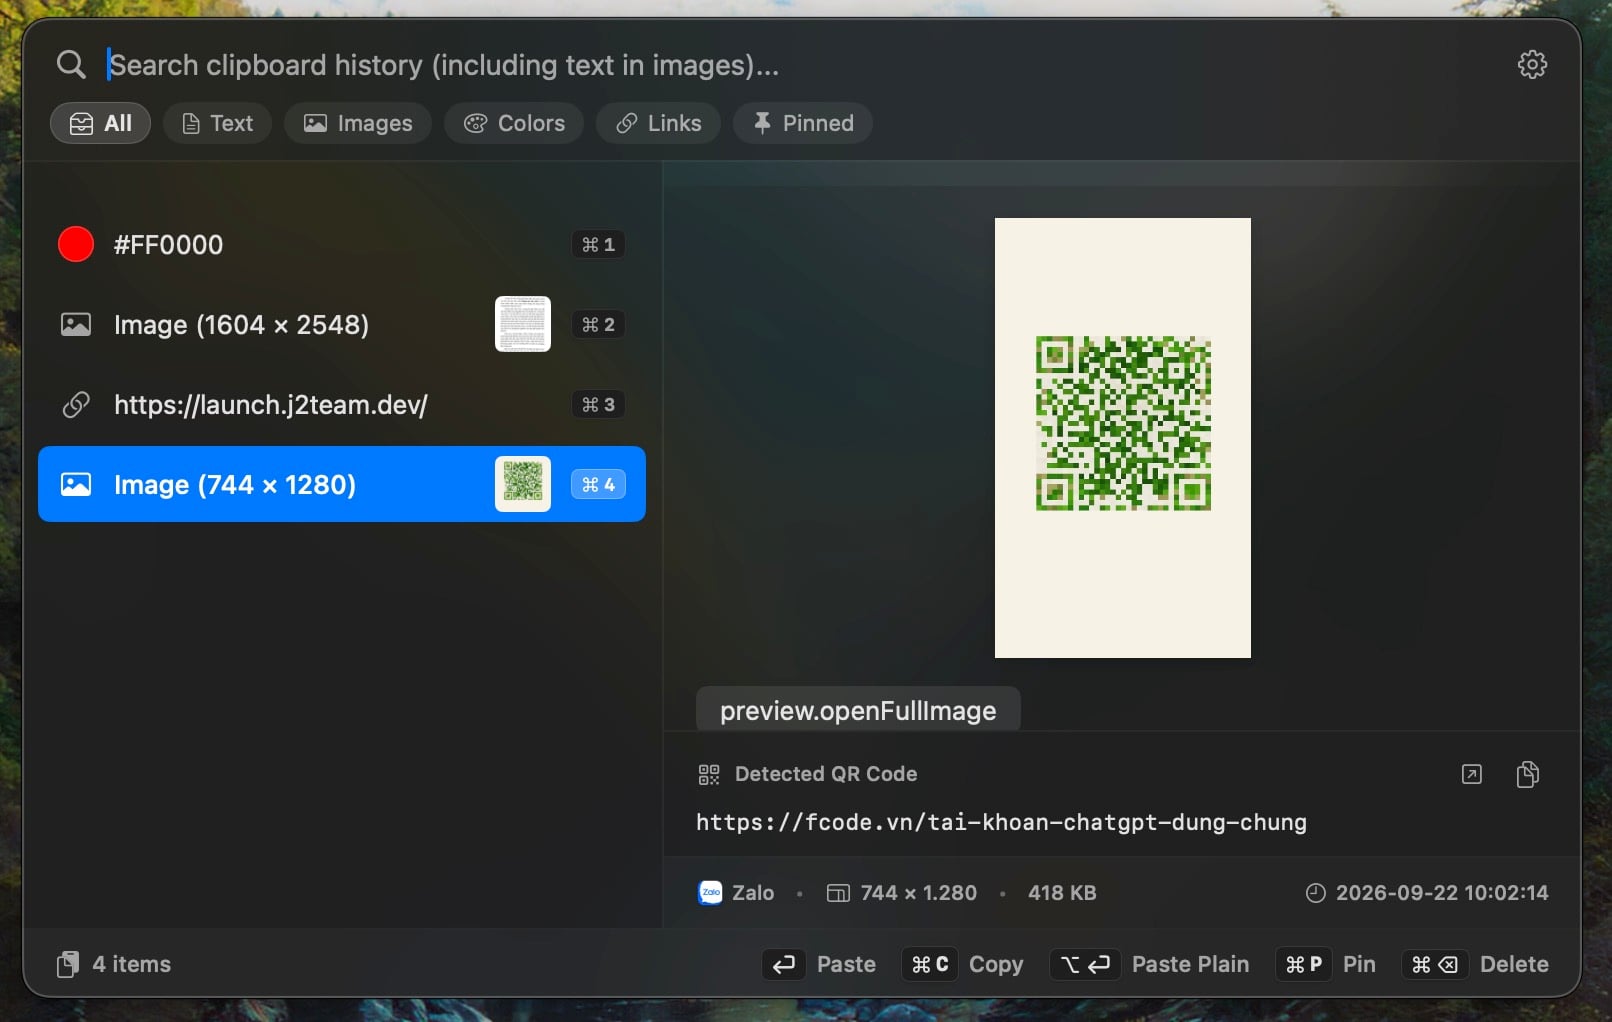1612x1022 pixels.
Task: Click the Paste action button
Action: pos(819,964)
